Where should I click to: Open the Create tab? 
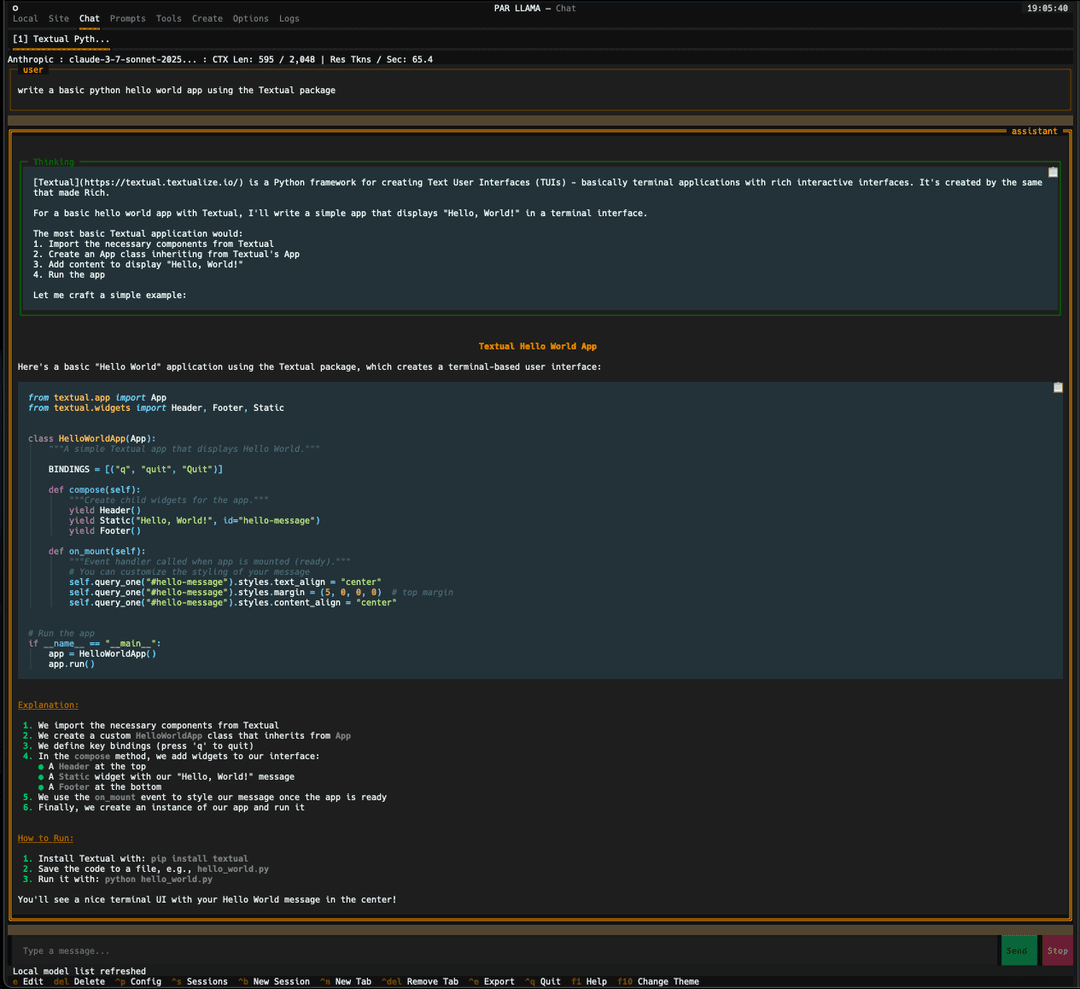(207, 19)
